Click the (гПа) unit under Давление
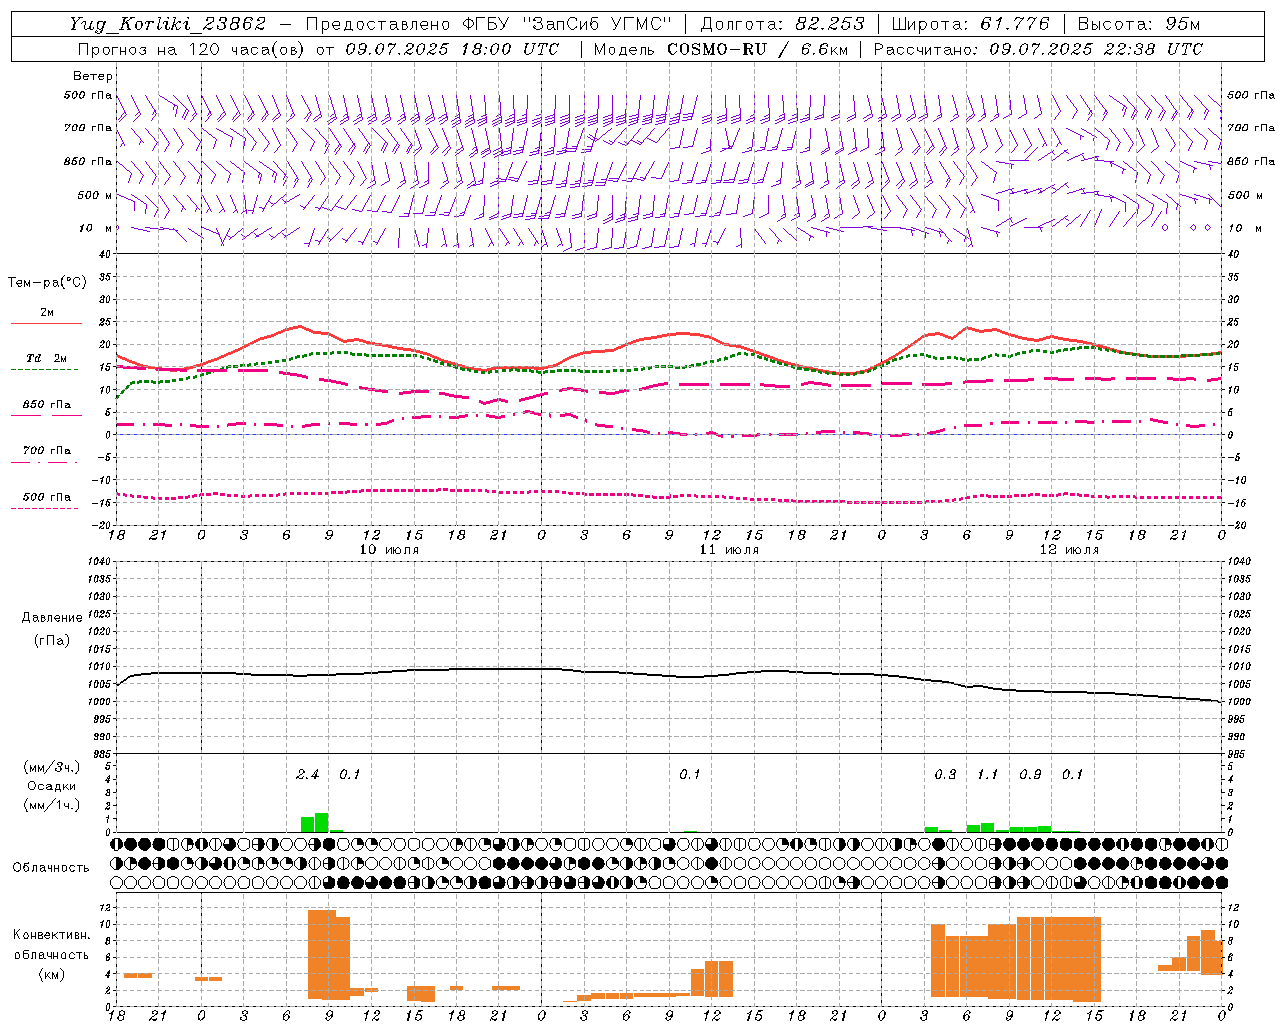This screenshot has height=1024, width=1280. click(52, 640)
